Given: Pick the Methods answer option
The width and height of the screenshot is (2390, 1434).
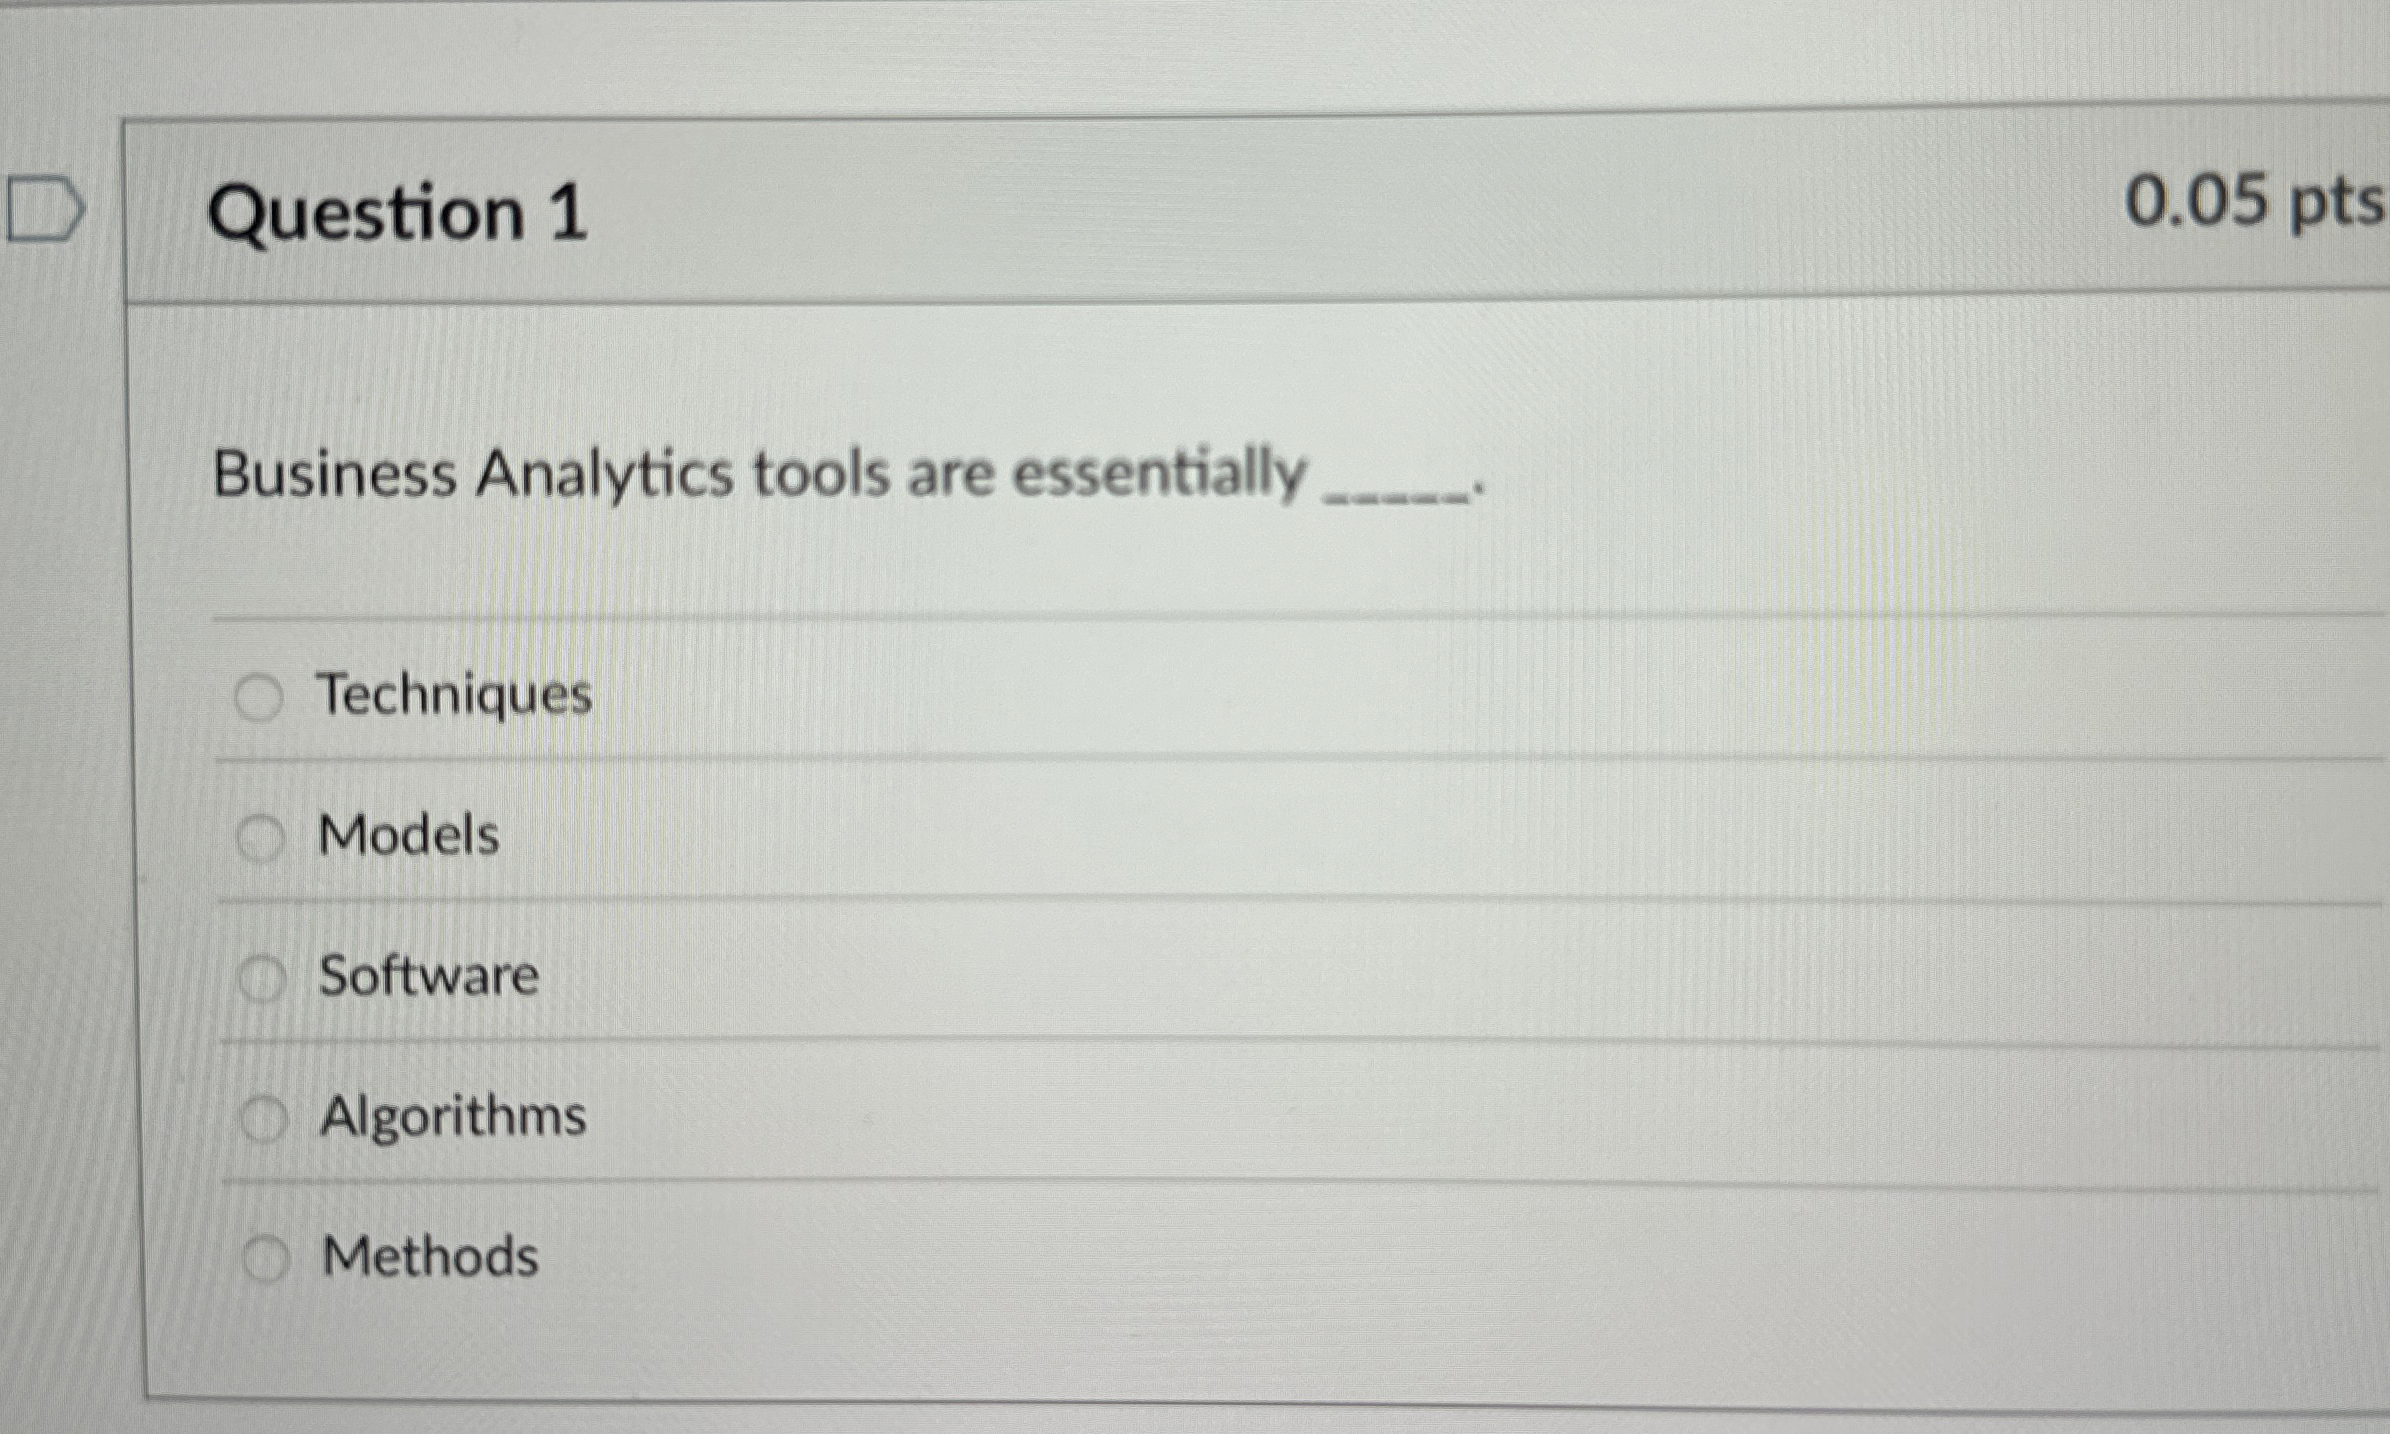Looking at the screenshot, I should tap(268, 1258).
